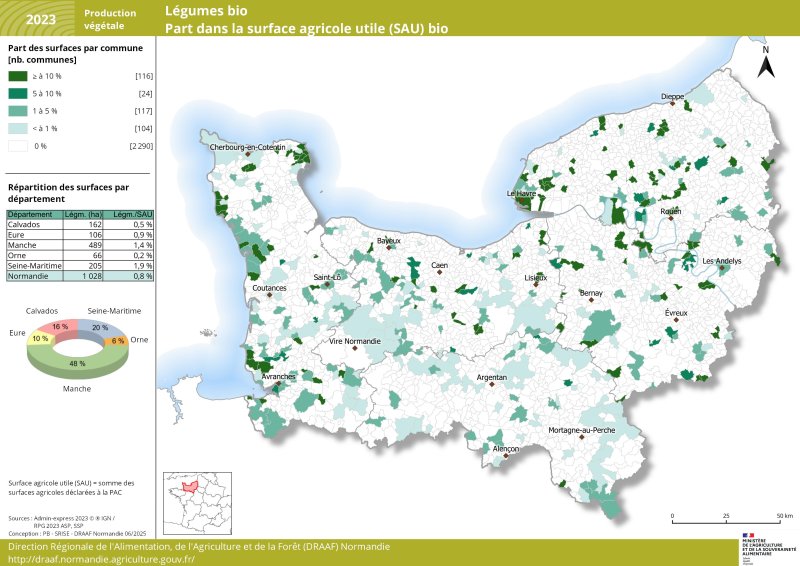800x566 pixels.
Task: Click the Avranches city label
Action: click(278, 377)
